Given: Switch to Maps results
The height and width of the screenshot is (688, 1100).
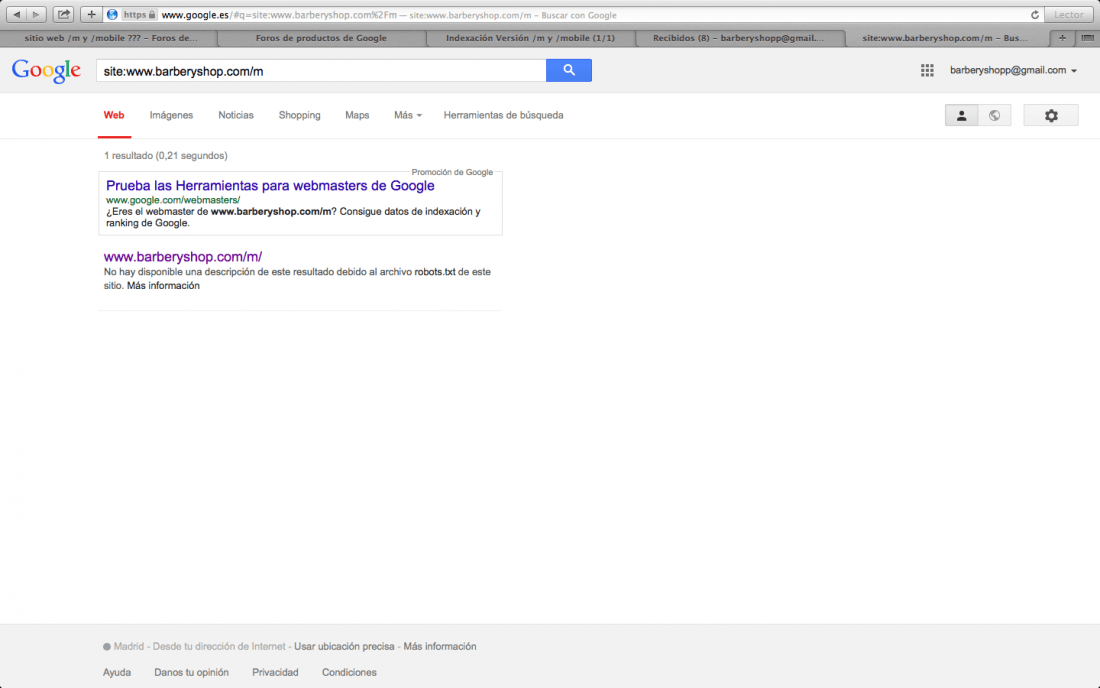Looking at the screenshot, I should click(357, 115).
